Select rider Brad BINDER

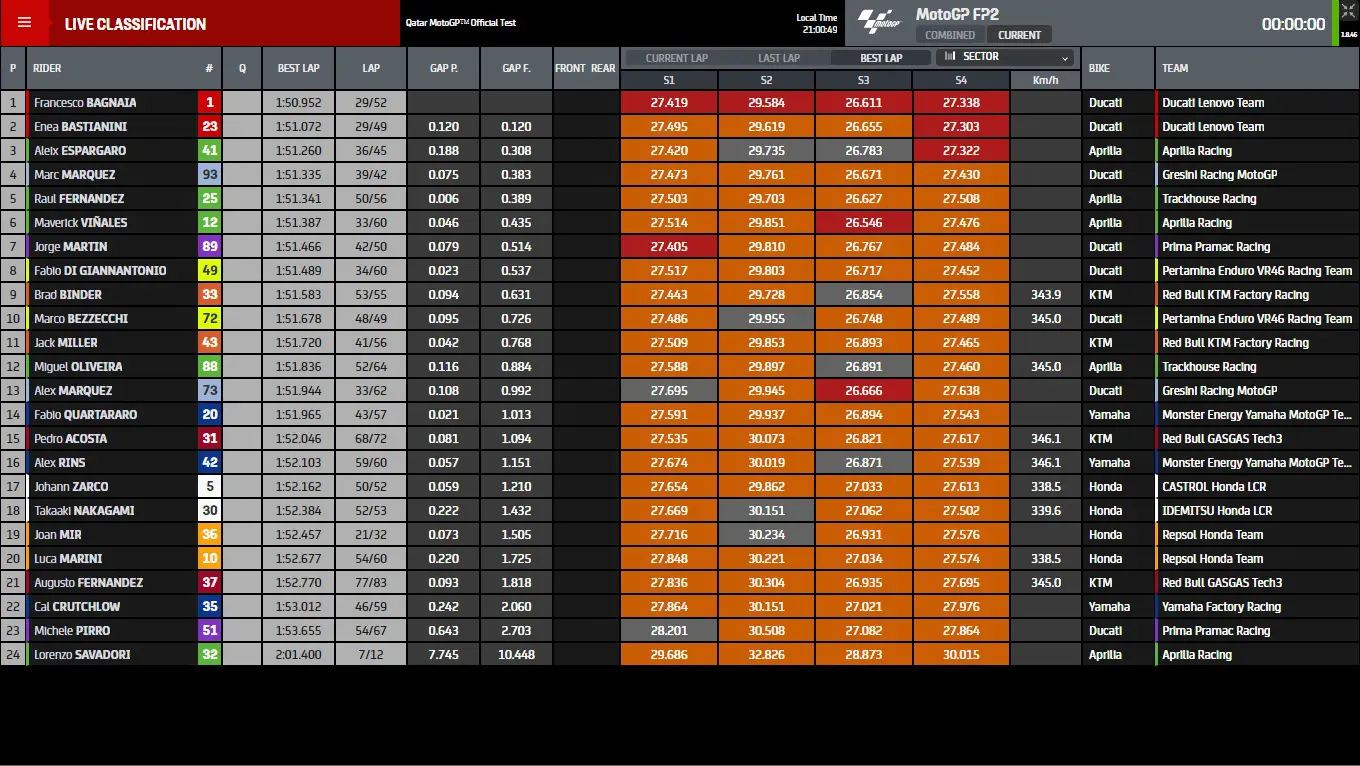click(x=68, y=294)
